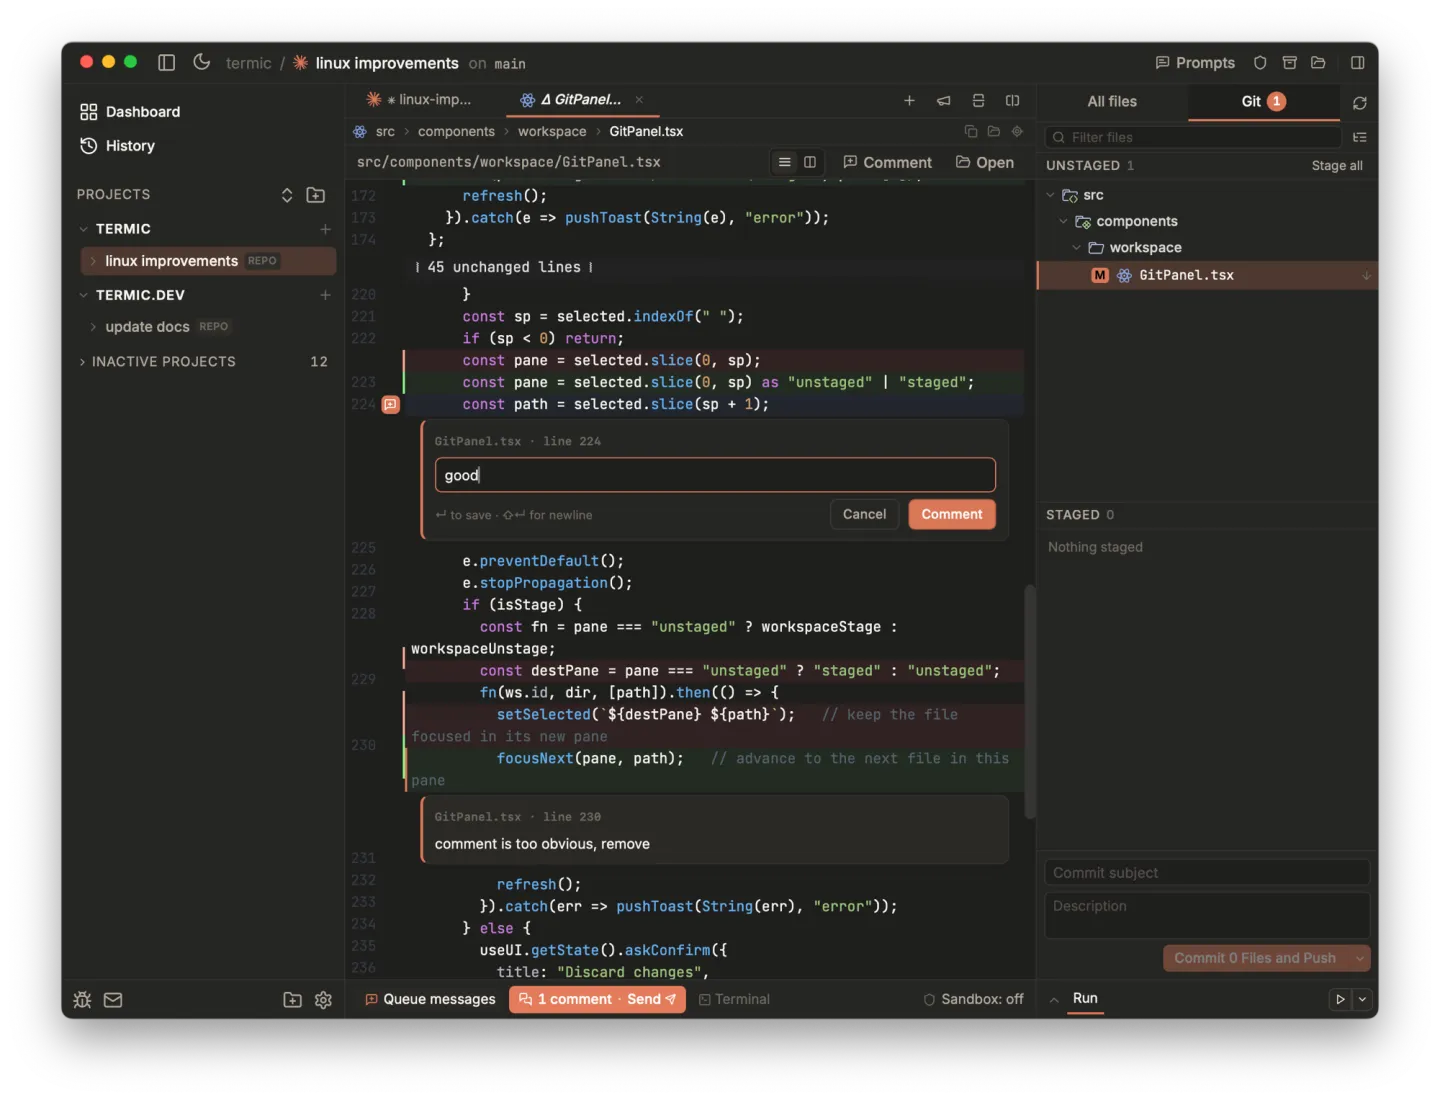Image resolution: width=1440 pixels, height=1100 pixels.
Task: Click the mail icon at bottom left
Action: click(x=113, y=1000)
